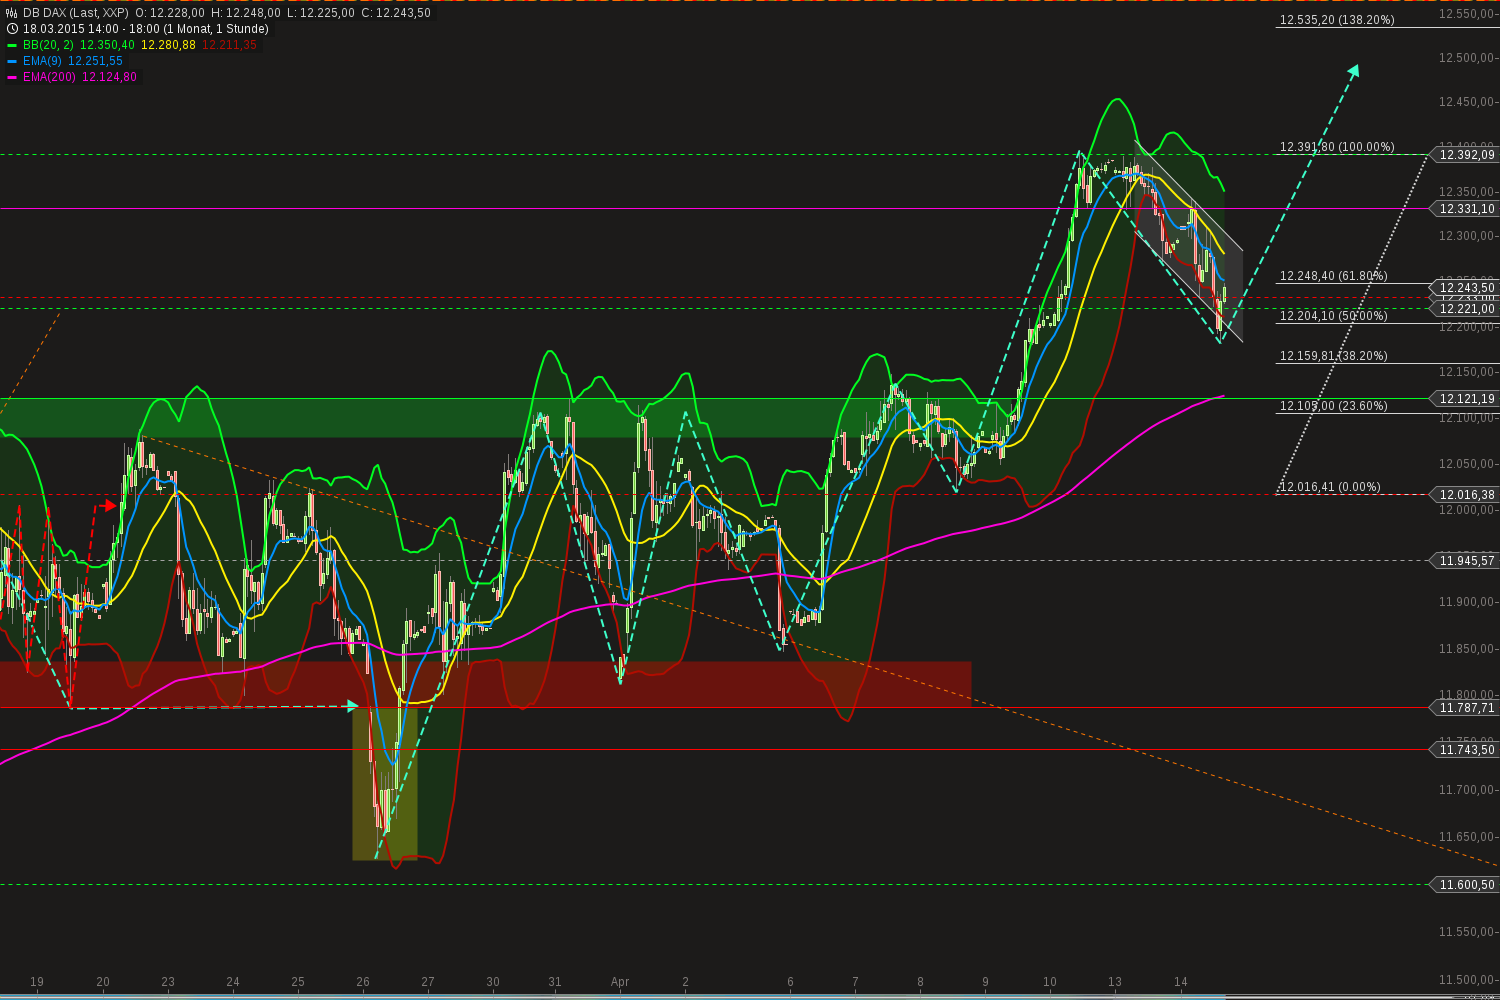Image resolution: width=1500 pixels, height=1000 pixels.
Task: Select the EMA(9) indicator label
Action: 43,61
